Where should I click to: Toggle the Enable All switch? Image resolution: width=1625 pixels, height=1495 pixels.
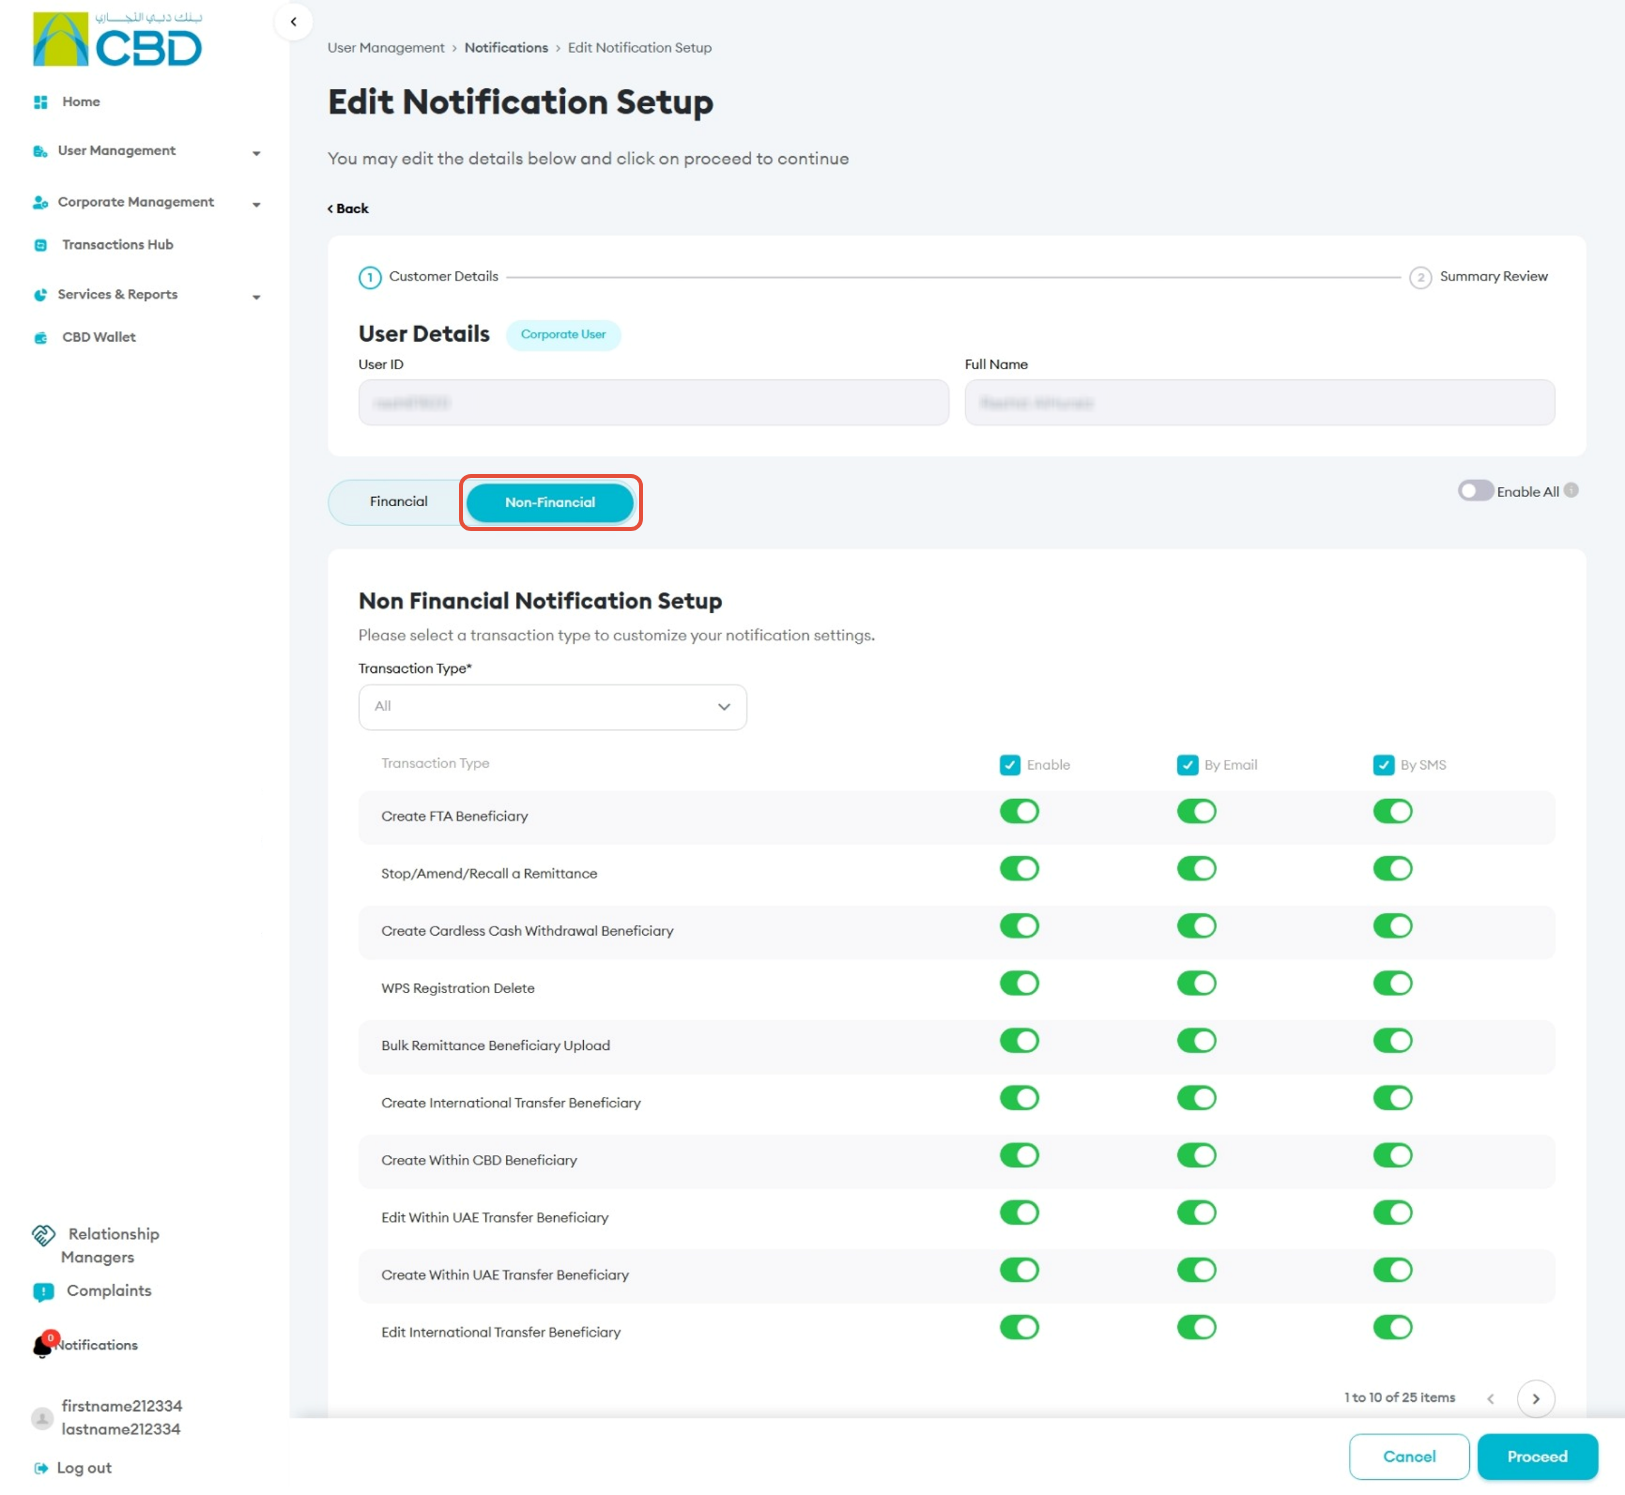[1475, 491]
